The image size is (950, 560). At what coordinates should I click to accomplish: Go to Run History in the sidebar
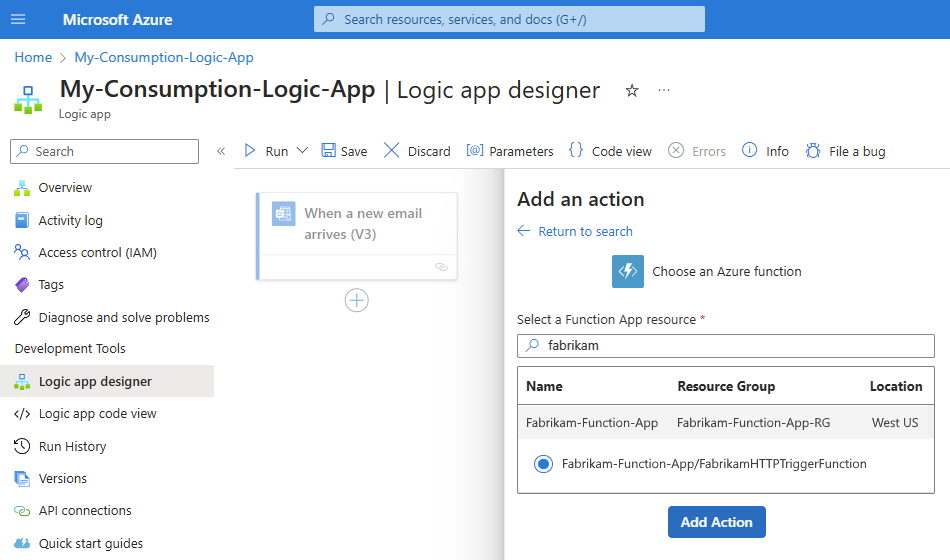(72, 446)
